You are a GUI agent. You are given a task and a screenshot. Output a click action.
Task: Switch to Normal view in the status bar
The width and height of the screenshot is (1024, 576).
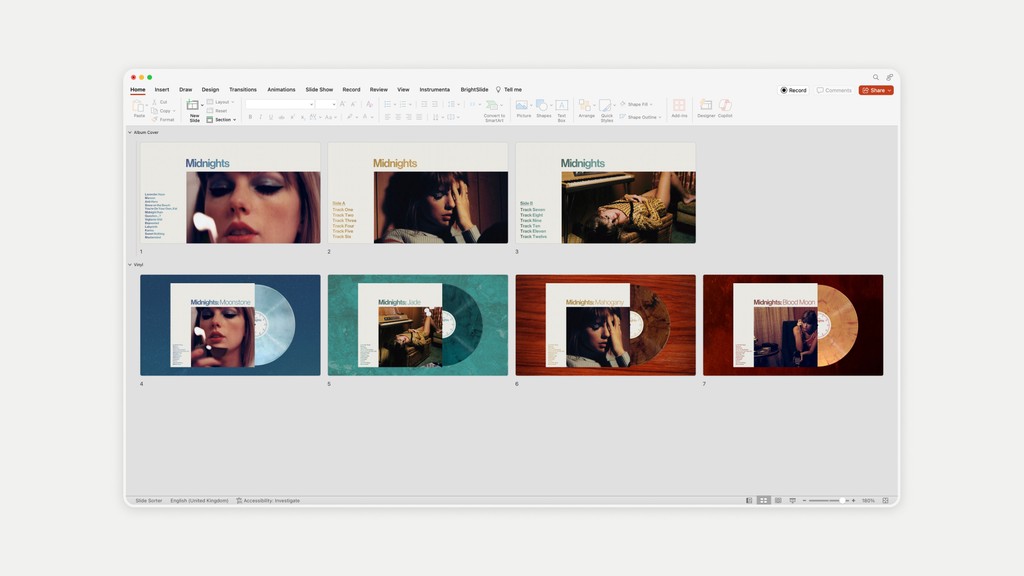point(749,500)
